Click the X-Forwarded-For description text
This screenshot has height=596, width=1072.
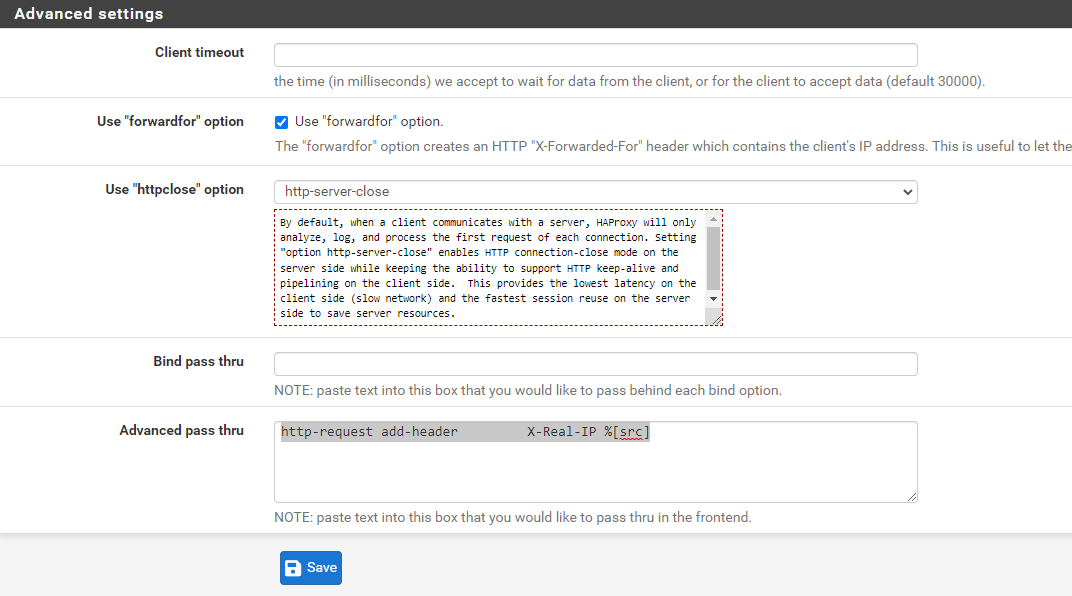pyautogui.click(x=673, y=146)
